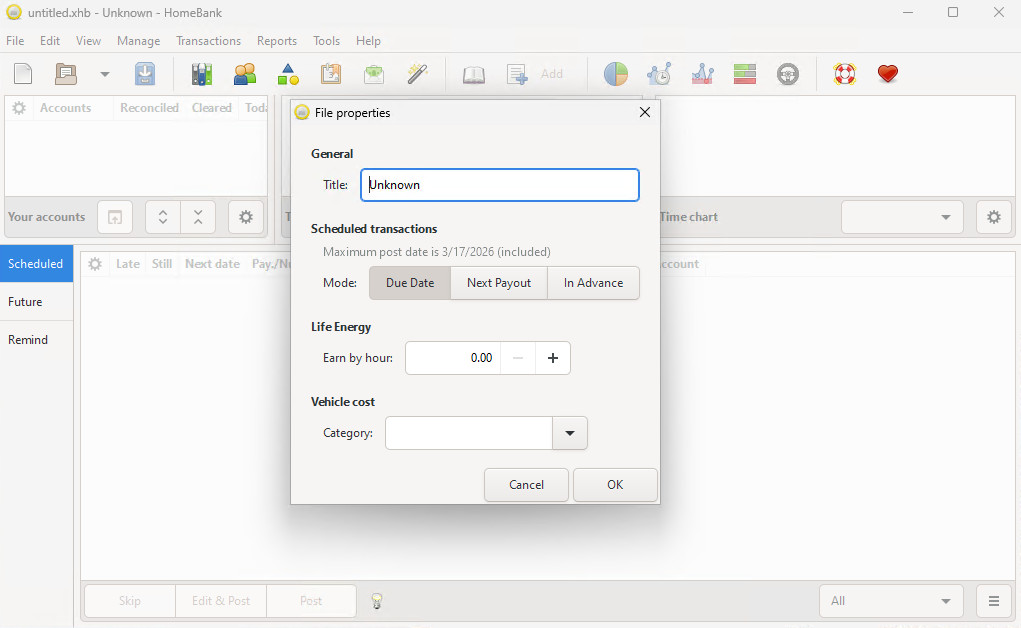Open the Manage menu
This screenshot has width=1021, height=628.
click(139, 40)
